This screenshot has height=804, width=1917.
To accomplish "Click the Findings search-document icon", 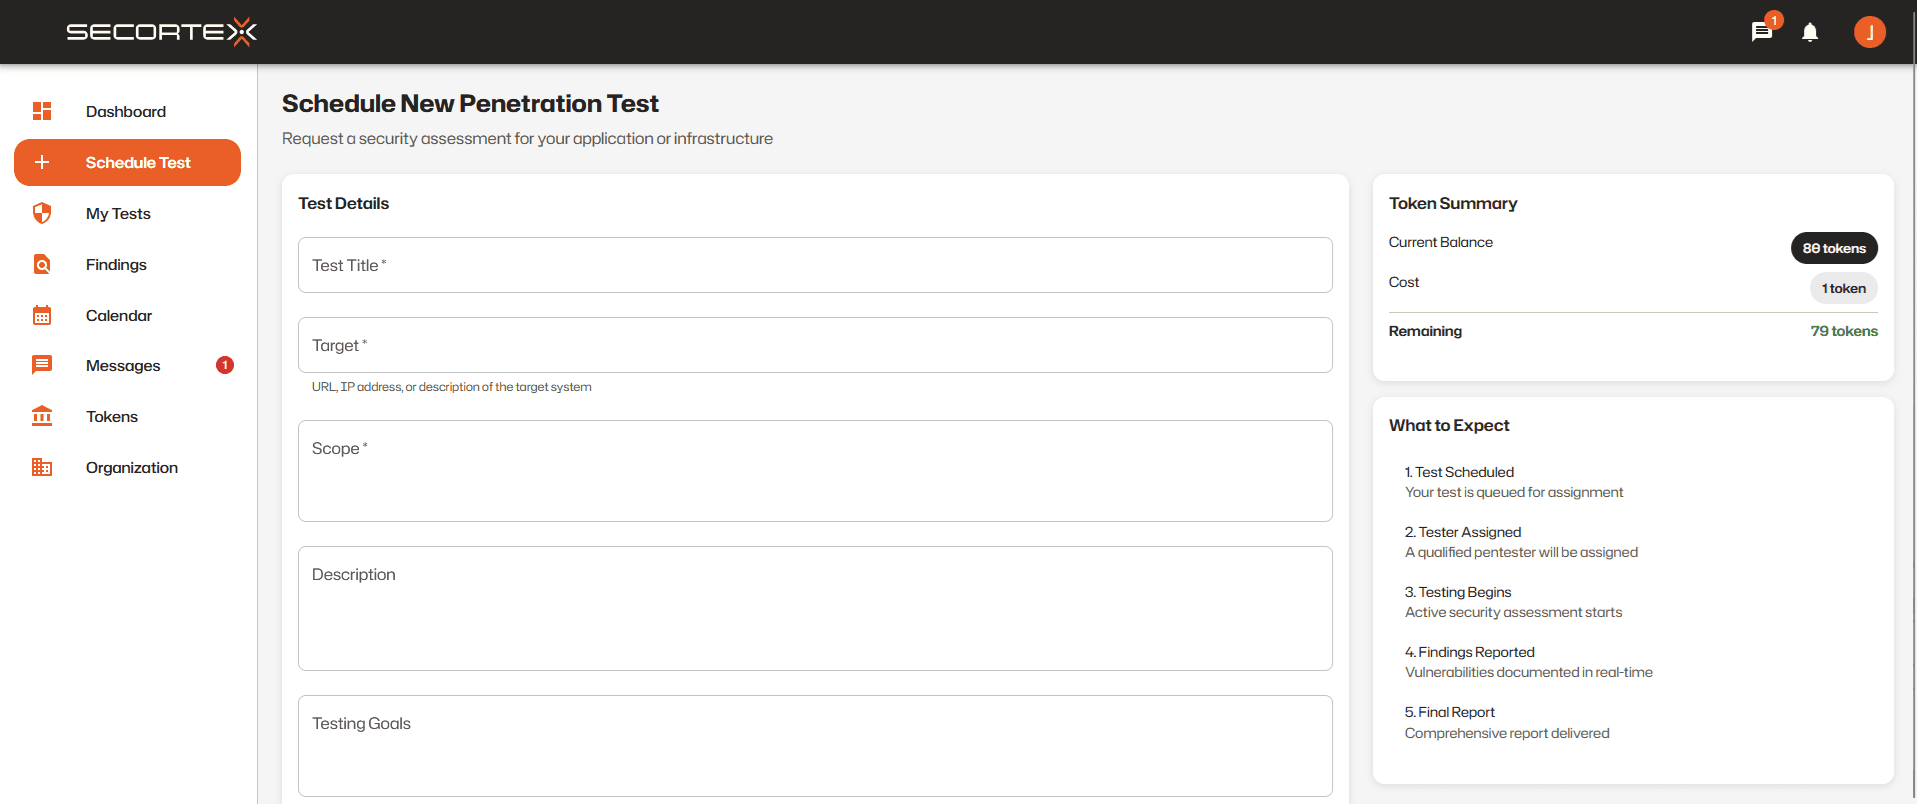I will point(42,264).
